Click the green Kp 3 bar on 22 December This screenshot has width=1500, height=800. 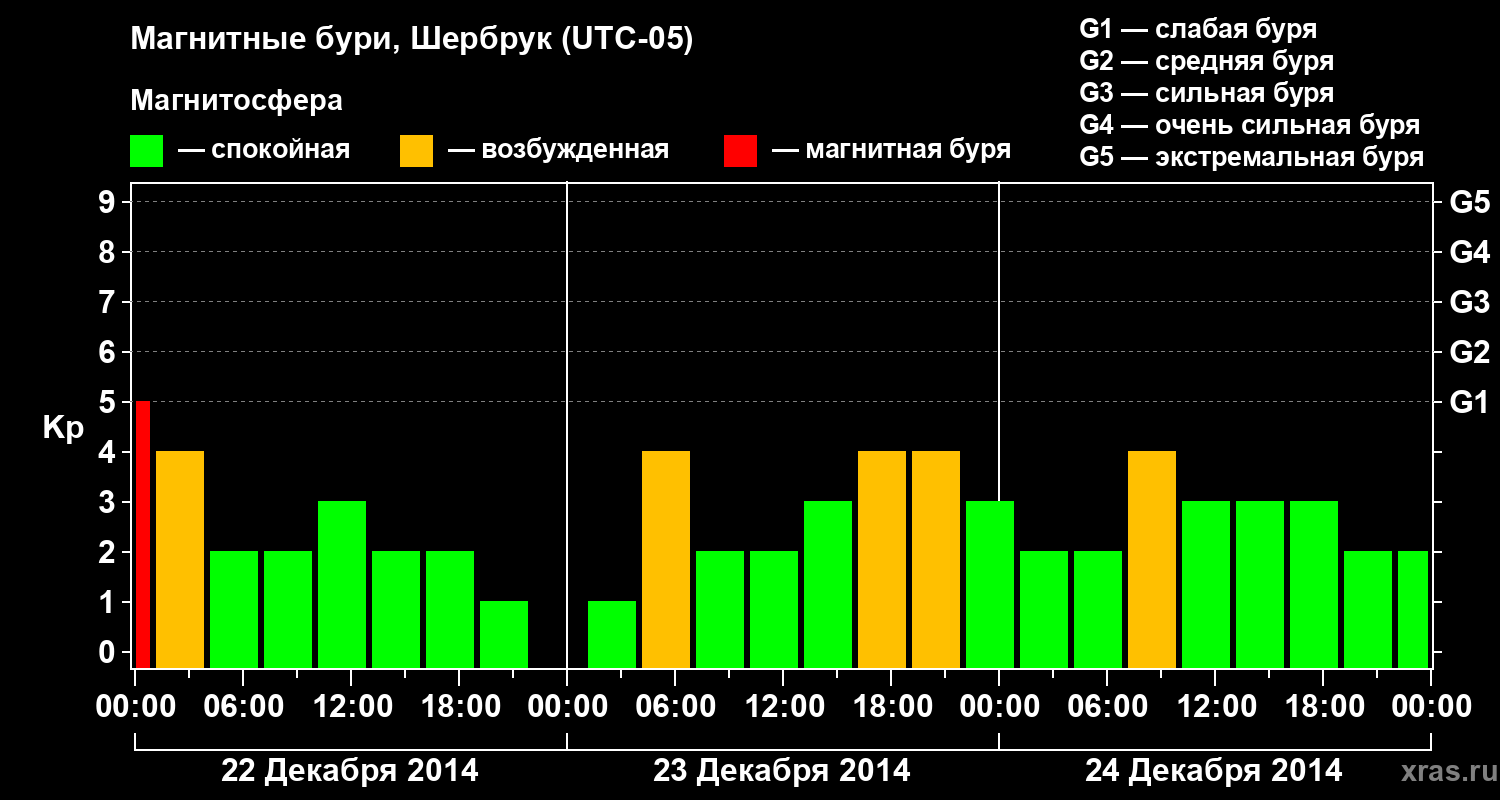[x=342, y=584]
